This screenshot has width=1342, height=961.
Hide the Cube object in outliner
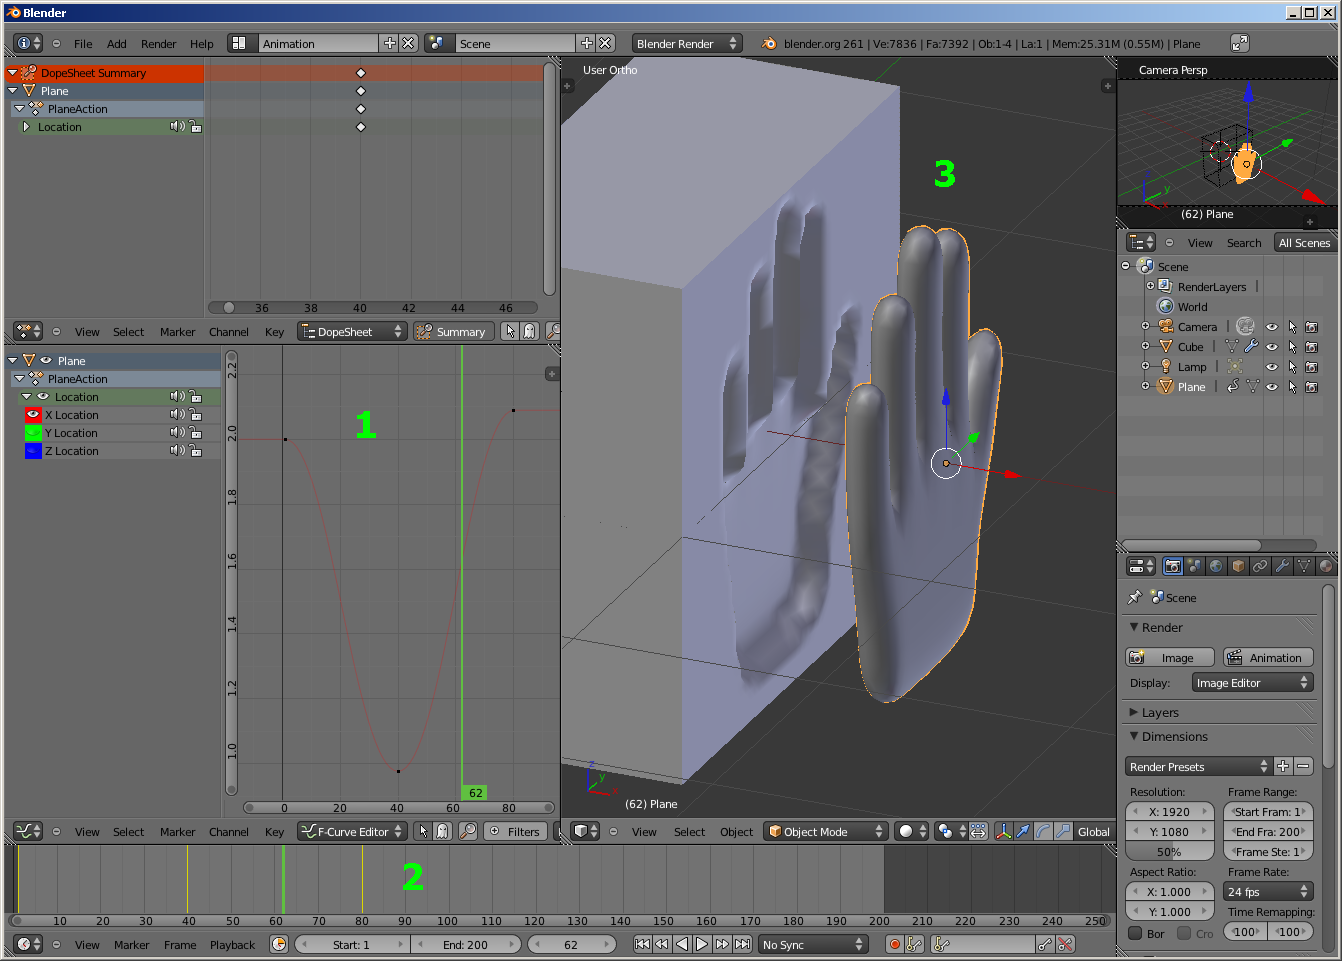pos(1272,347)
